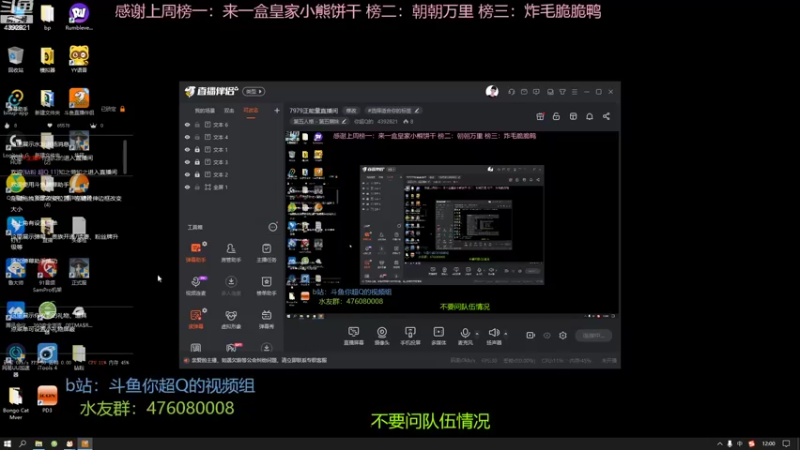
Task: Toggle the lock on 文本 6 source
Action: click(197, 124)
